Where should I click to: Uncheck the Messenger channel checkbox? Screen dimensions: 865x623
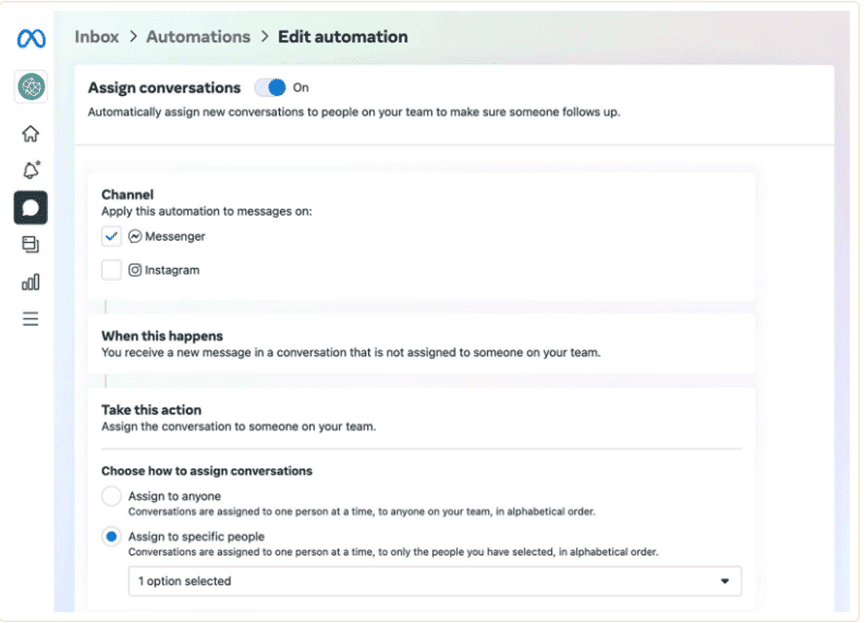[112, 237]
